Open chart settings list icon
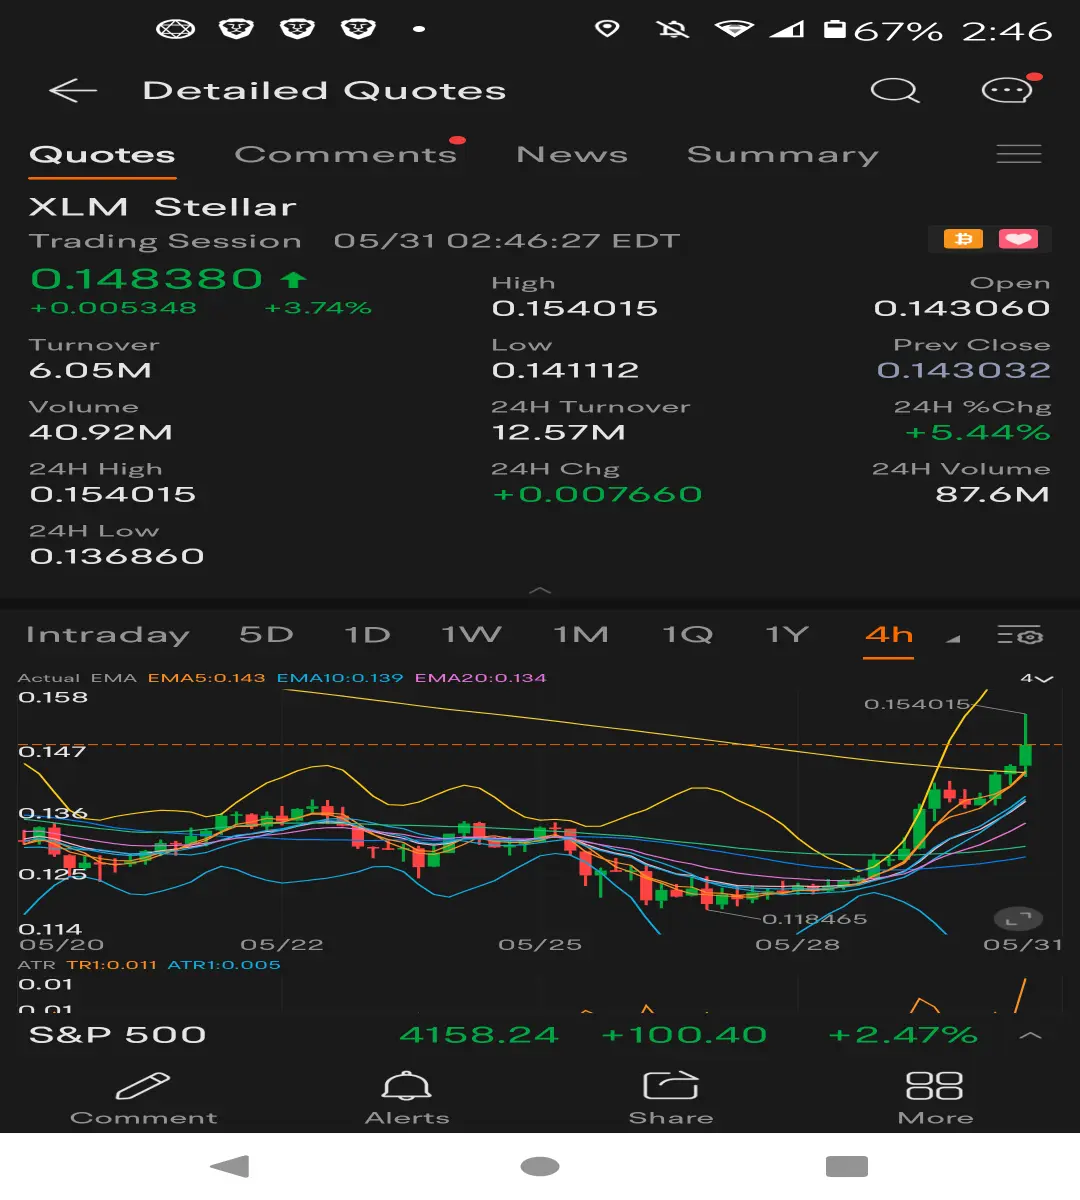This screenshot has width=1080, height=1200. [x=1019, y=636]
